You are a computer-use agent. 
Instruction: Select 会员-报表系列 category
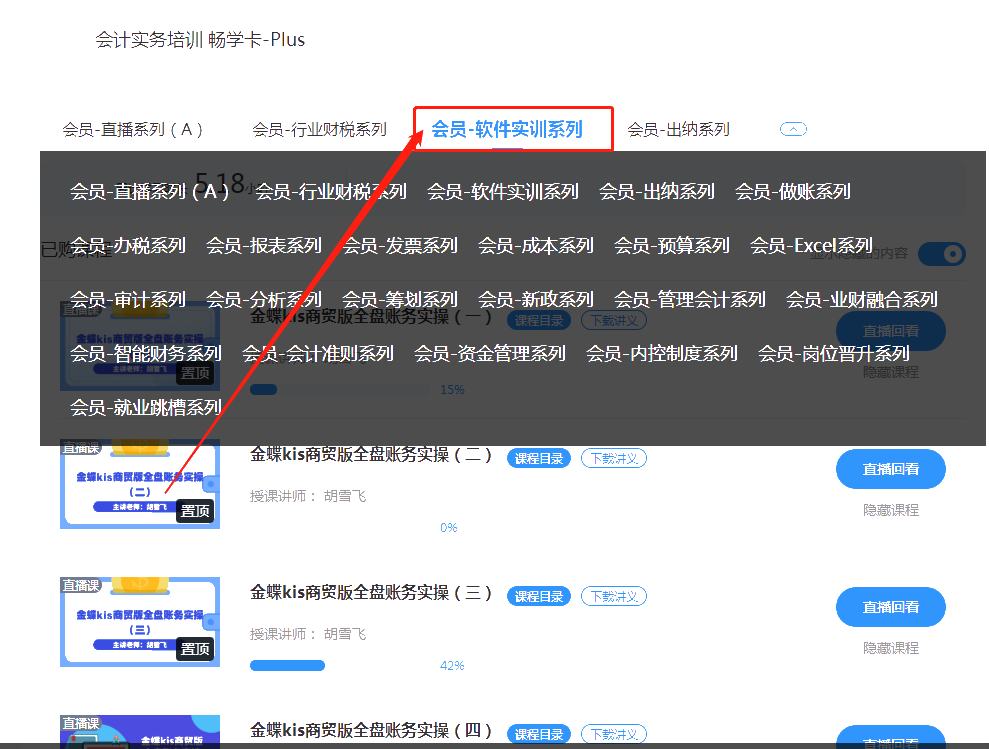click(264, 245)
